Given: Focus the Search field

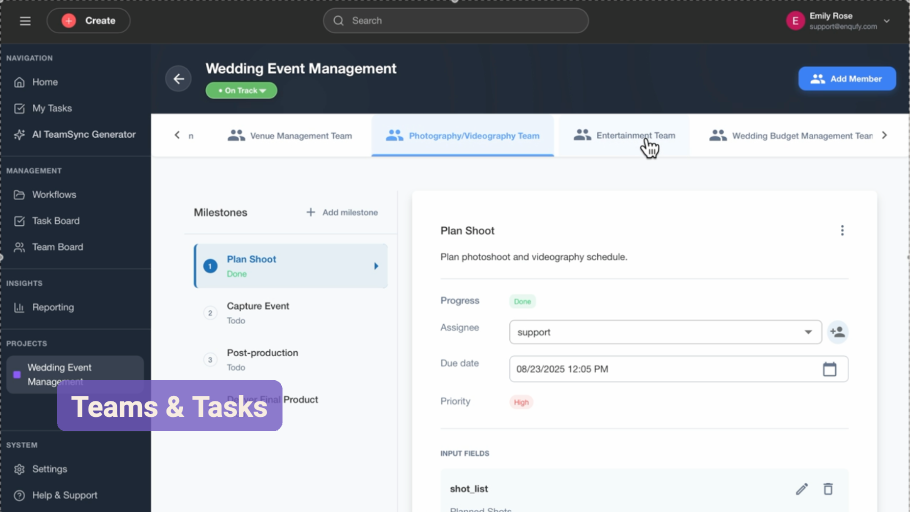Looking at the screenshot, I should pyautogui.click(x=456, y=21).
